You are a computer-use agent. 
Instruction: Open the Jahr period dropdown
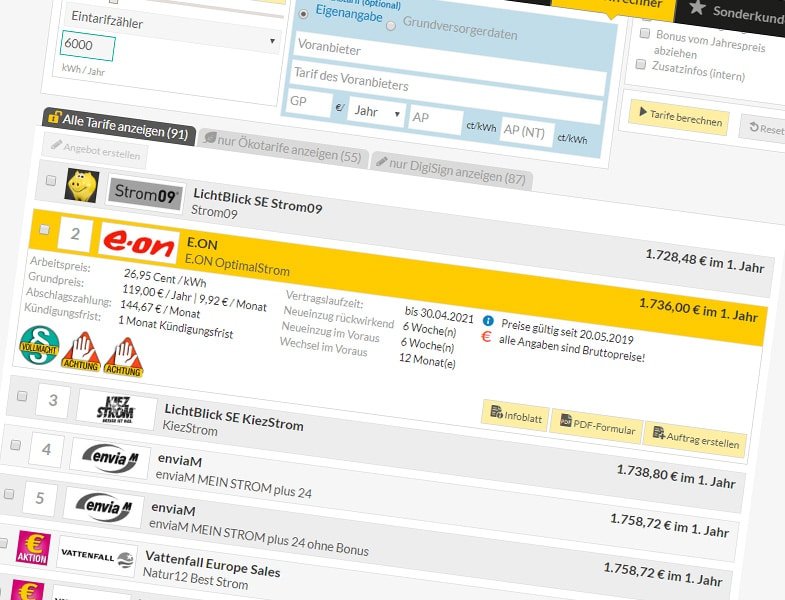click(x=375, y=113)
